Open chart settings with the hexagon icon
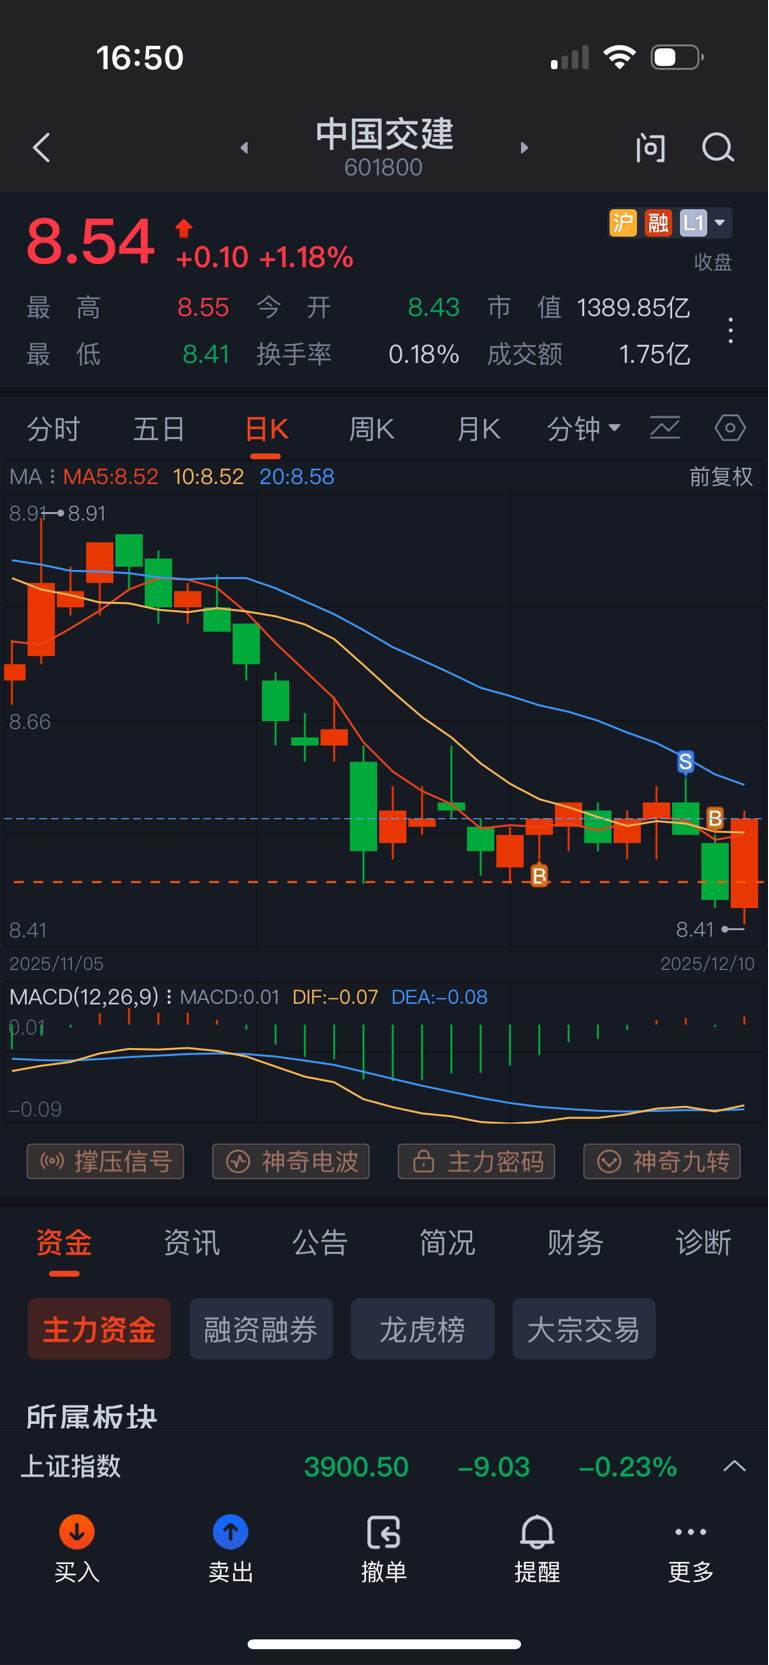769x1665 pixels. coord(730,428)
